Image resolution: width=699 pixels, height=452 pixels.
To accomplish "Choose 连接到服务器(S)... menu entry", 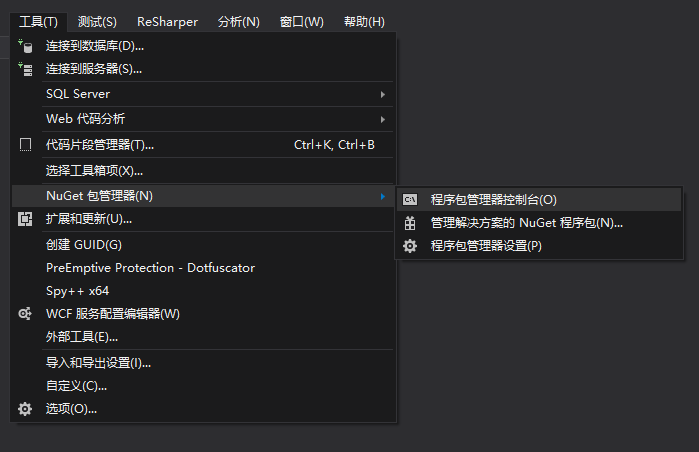I will click(203, 69).
